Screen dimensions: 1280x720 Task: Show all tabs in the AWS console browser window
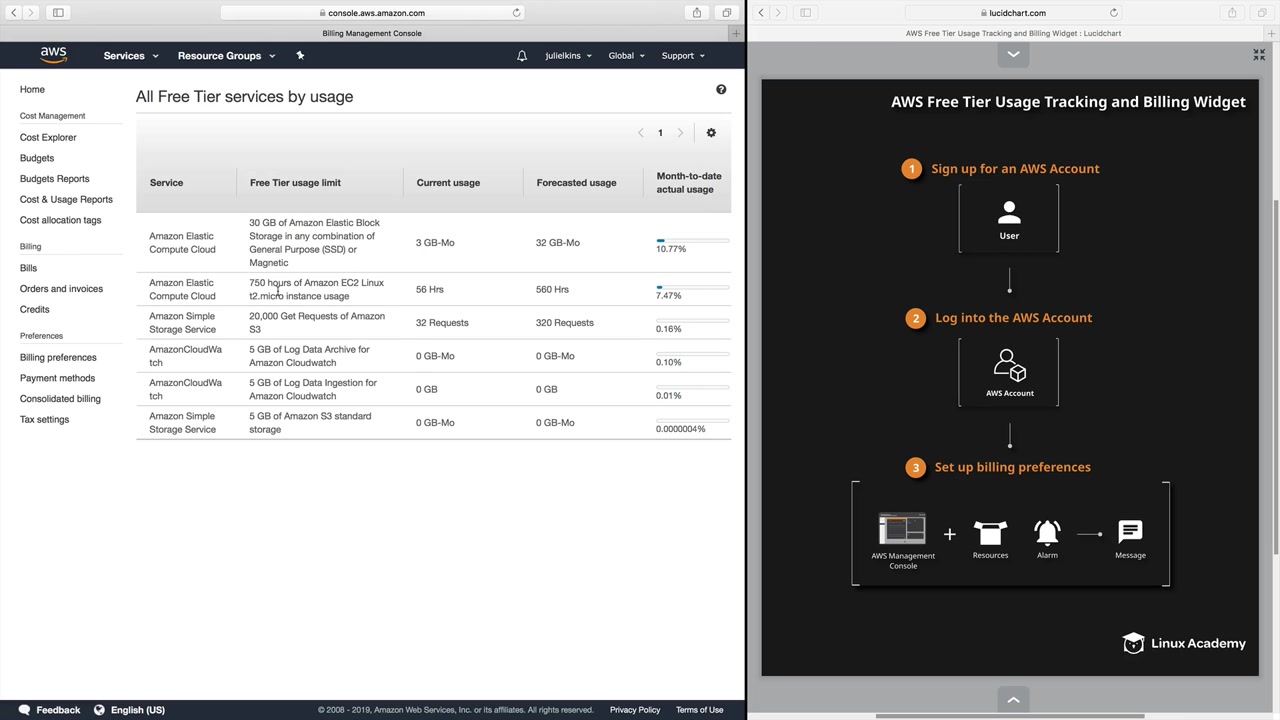(x=727, y=13)
